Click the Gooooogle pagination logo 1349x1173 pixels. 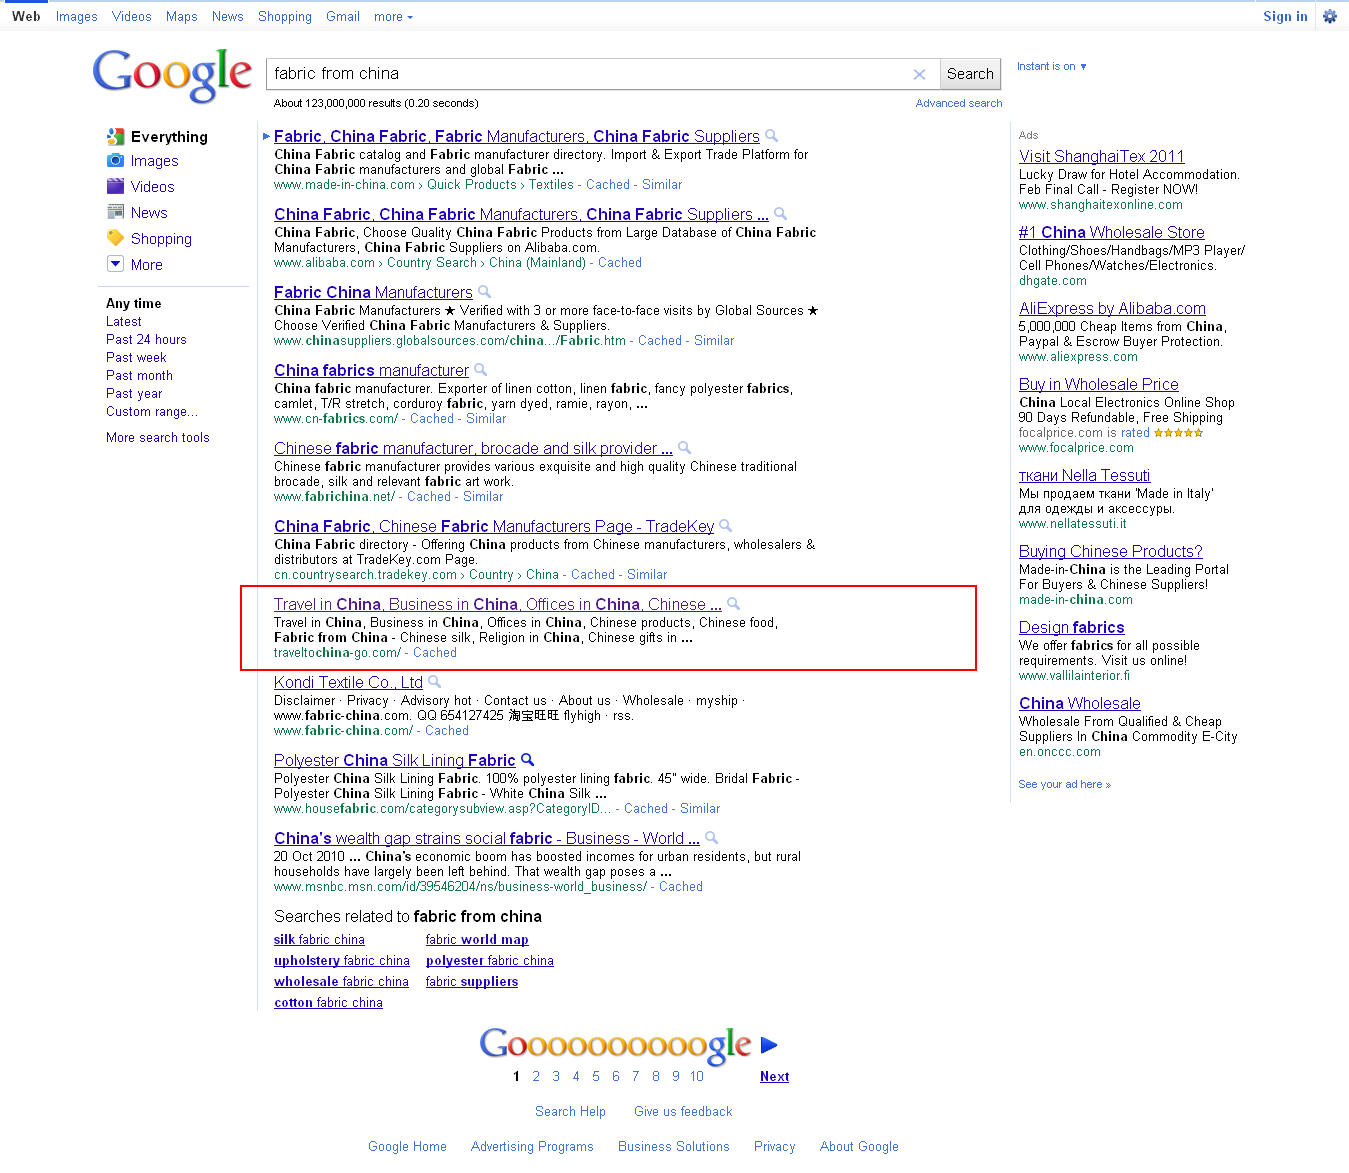(615, 1045)
